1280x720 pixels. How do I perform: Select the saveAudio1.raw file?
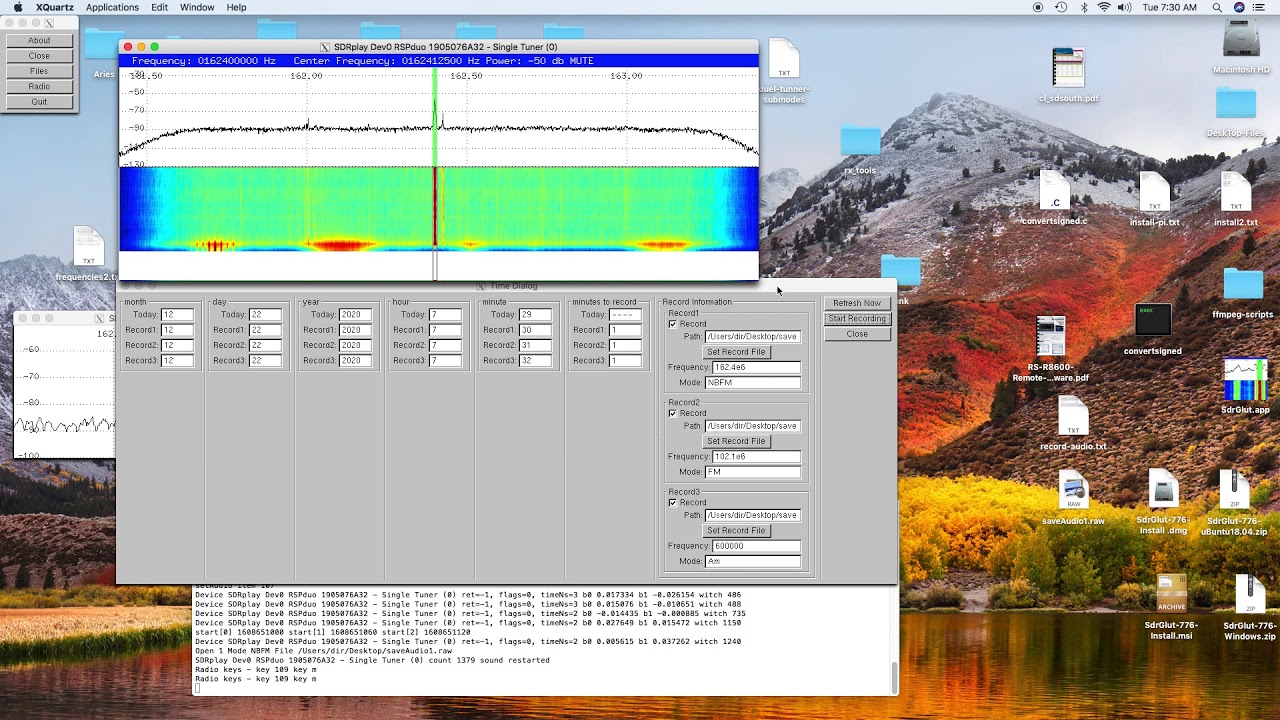1073,491
